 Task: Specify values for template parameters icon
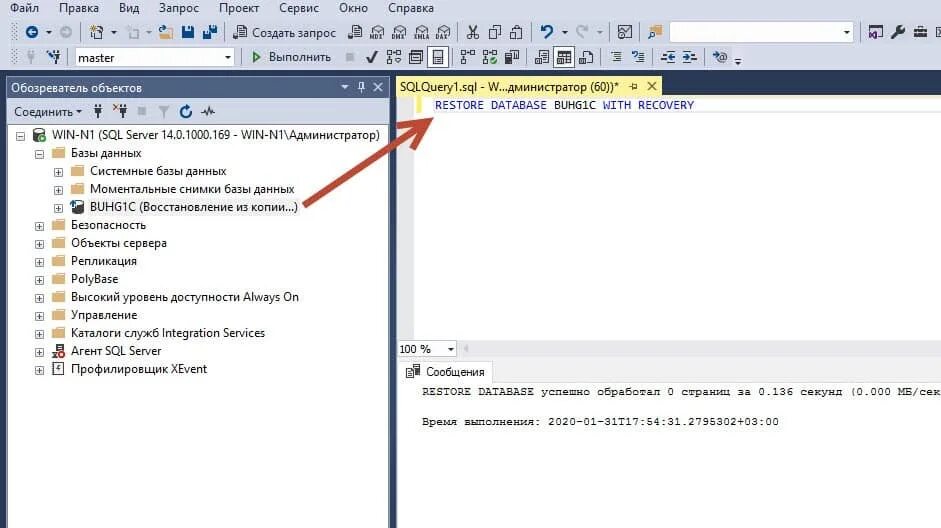pos(720,57)
